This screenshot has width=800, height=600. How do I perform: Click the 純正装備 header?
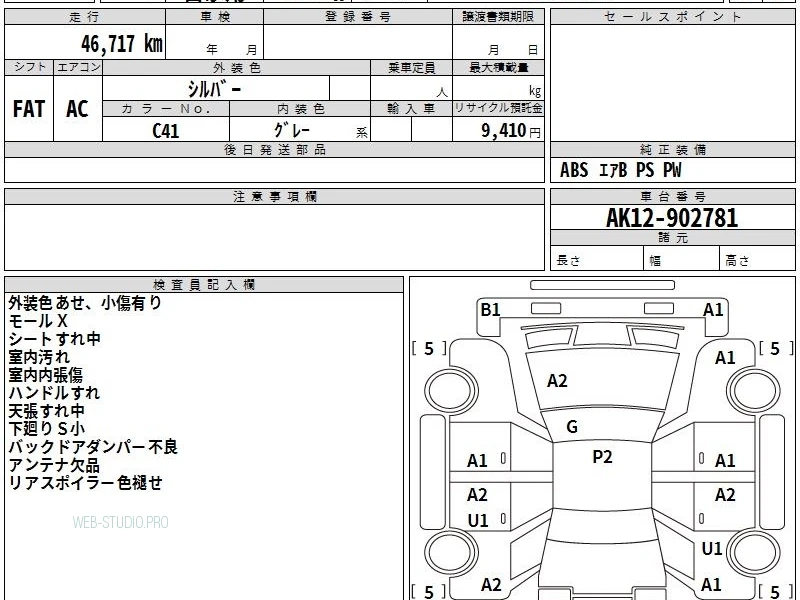[x=672, y=149]
